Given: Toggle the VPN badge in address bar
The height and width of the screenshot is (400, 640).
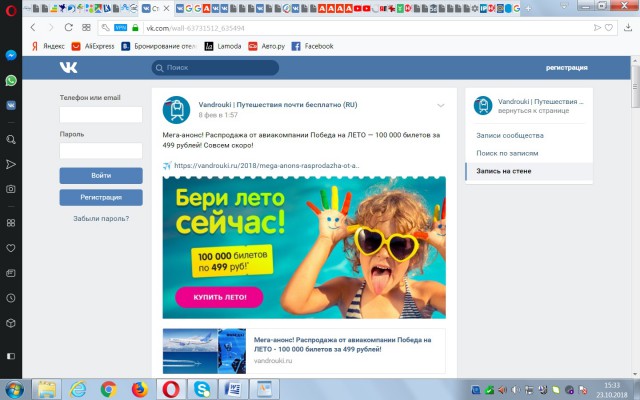Looking at the screenshot, I should point(120,28).
